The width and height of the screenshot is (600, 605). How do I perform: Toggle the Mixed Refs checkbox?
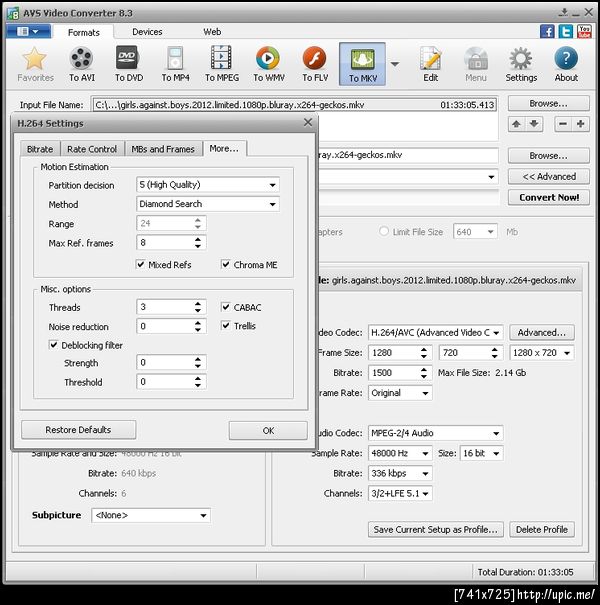click(x=141, y=264)
